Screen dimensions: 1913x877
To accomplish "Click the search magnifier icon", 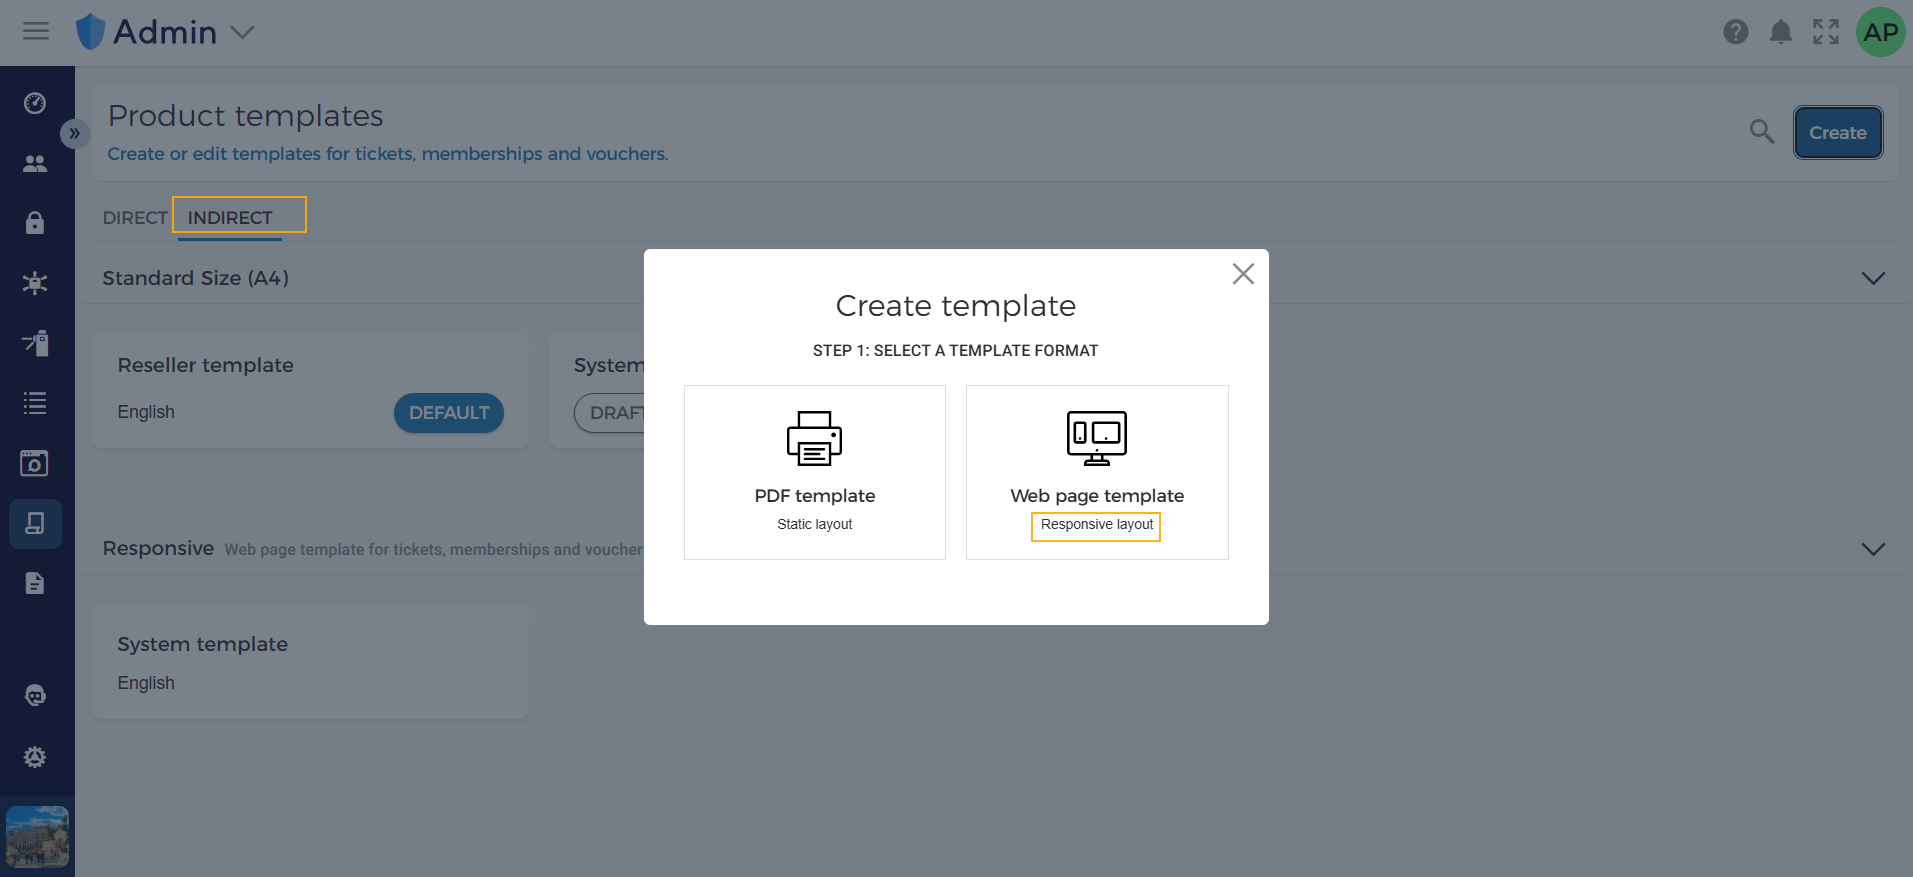I will (x=1762, y=131).
